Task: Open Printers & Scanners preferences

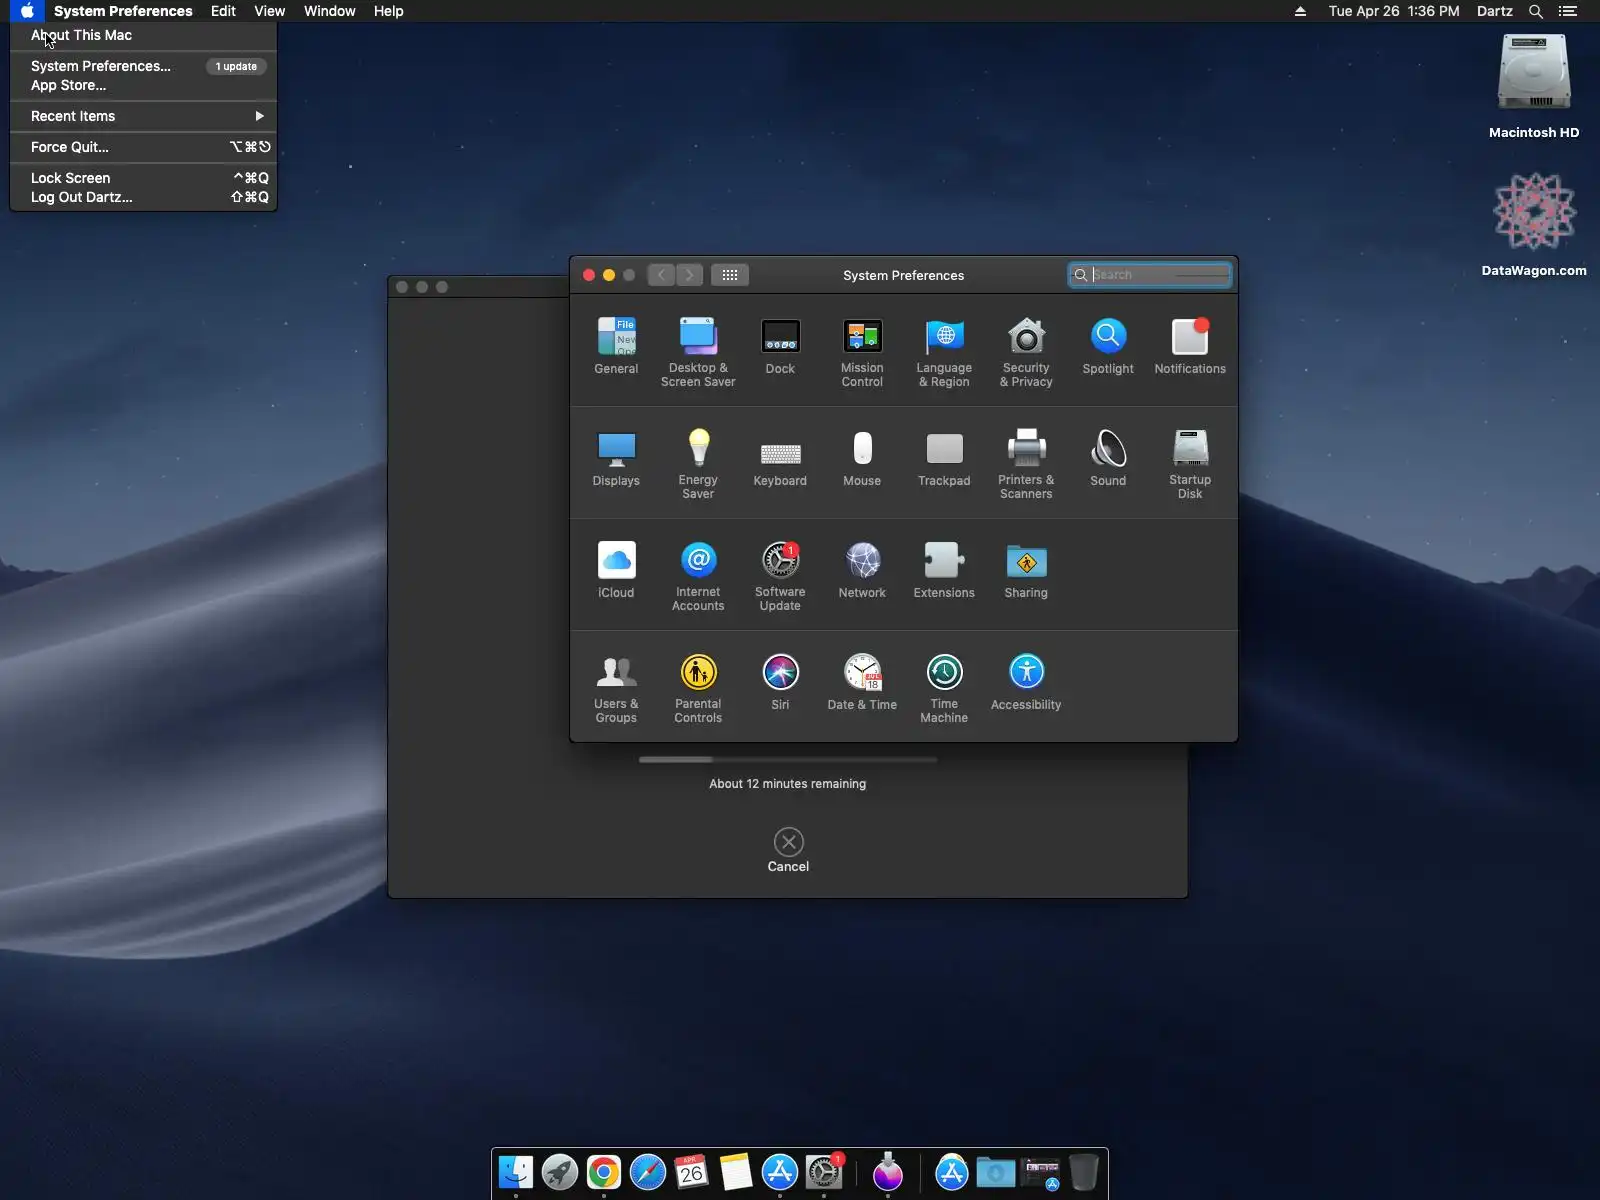Action: click(x=1026, y=464)
